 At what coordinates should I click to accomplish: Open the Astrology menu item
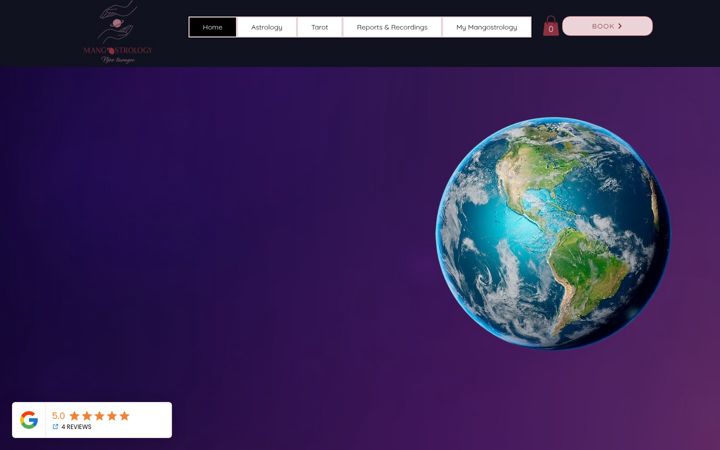point(267,27)
